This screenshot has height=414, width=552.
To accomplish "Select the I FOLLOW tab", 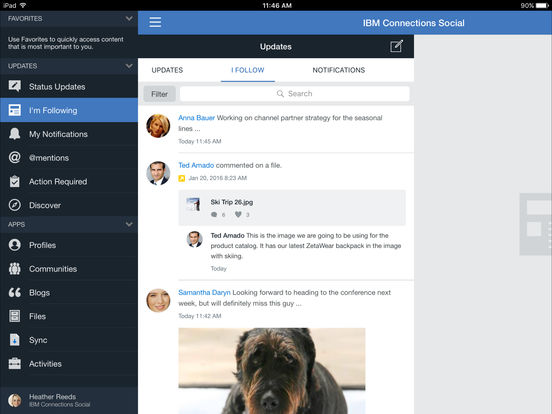I will coord(248,70).
